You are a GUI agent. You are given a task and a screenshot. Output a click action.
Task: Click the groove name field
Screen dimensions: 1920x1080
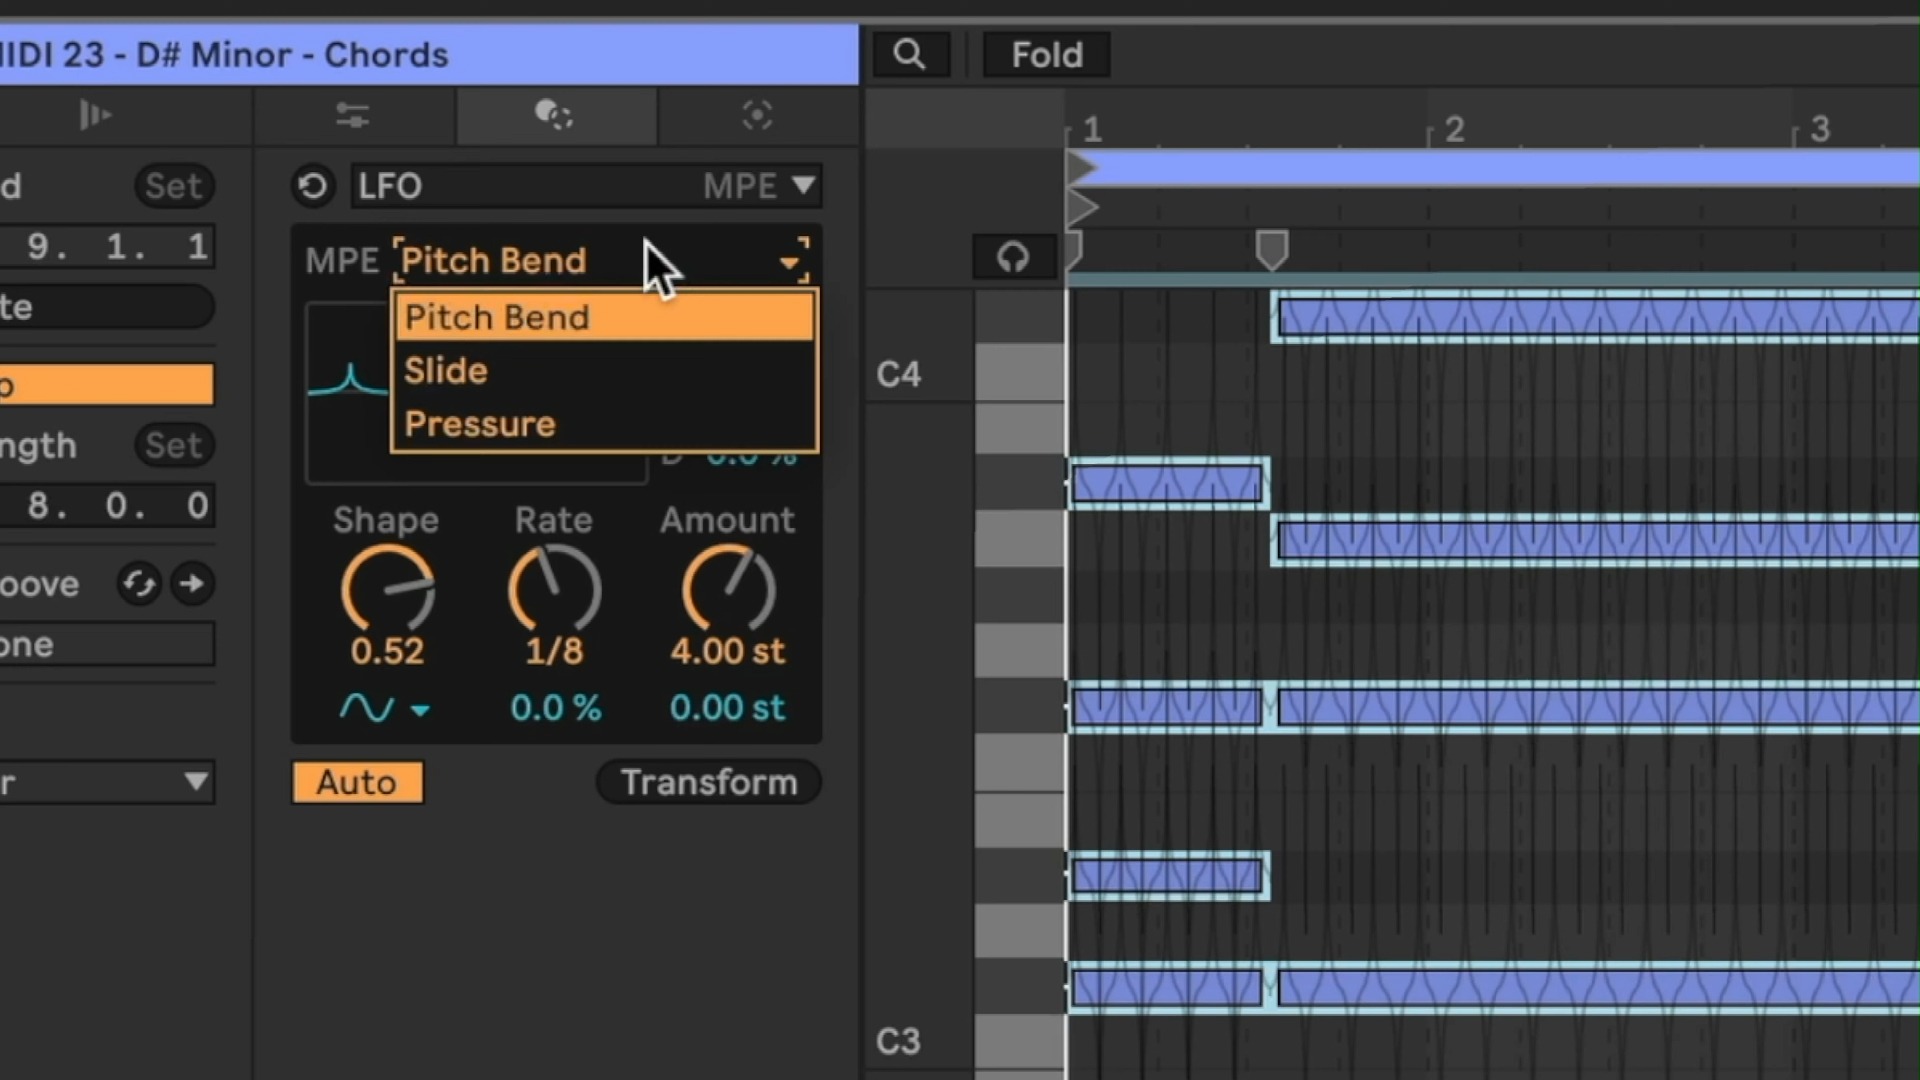coord(106,645)
